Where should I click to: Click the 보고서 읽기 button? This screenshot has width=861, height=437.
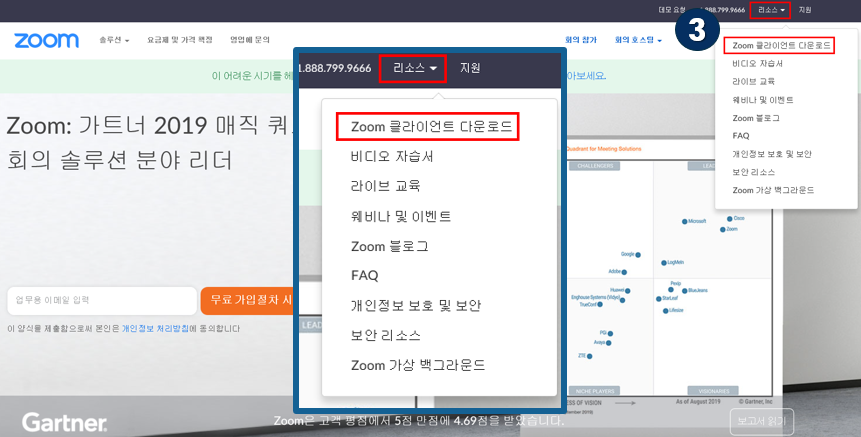tap(762, 422)
